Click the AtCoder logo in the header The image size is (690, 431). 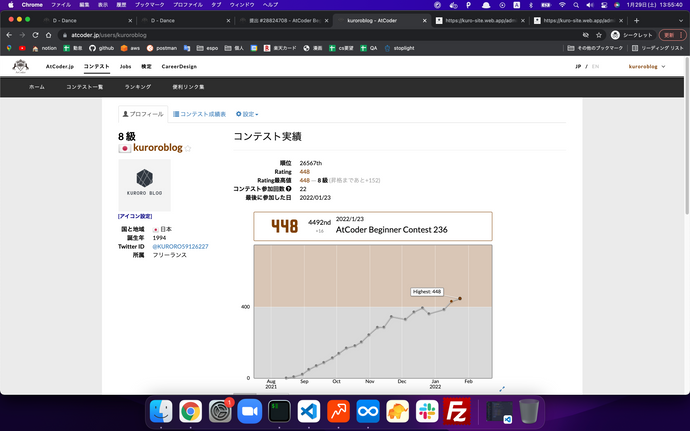click(20, 66)
